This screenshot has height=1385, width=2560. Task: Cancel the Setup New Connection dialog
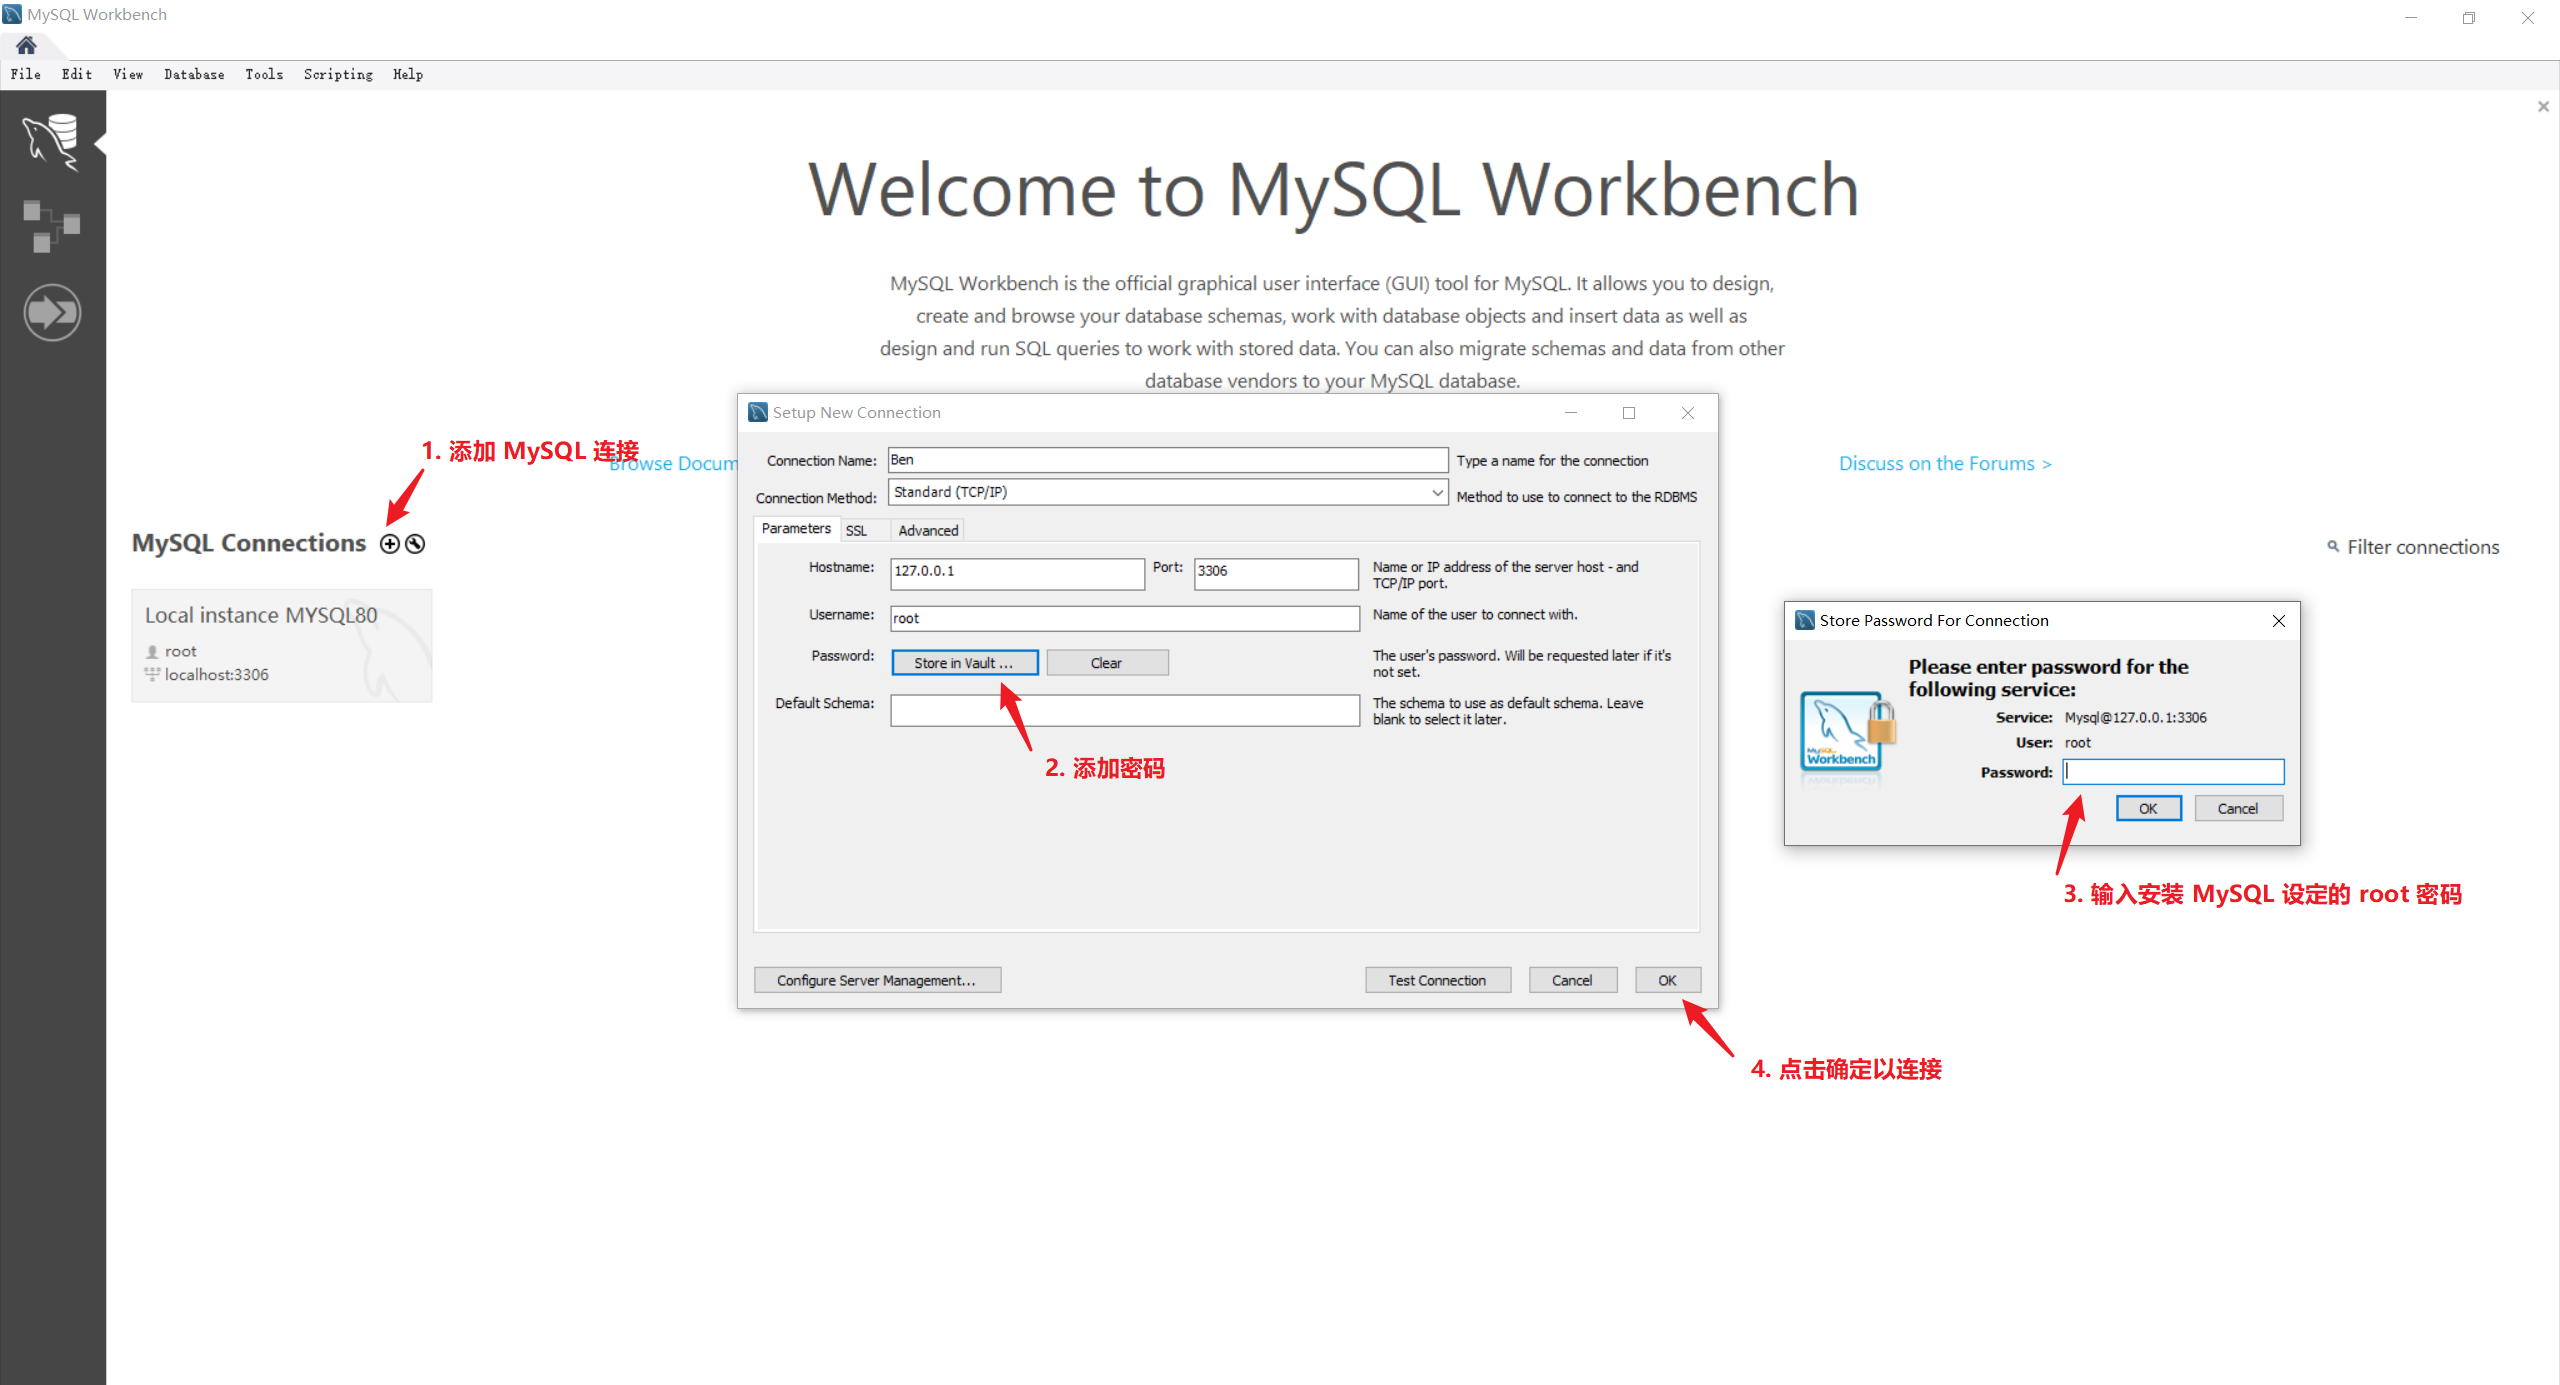point(1572,981)
